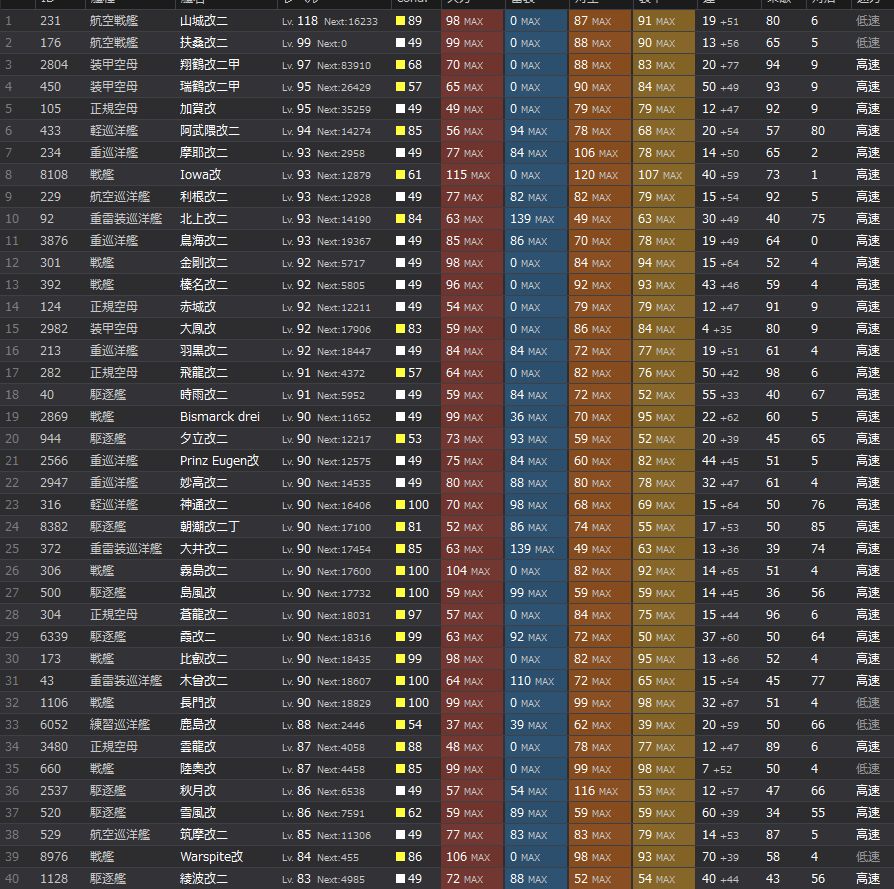Select the level text Next:455
Image resolution: width=894 pixels, height=889 pixels.
click(x=338, y=857)
